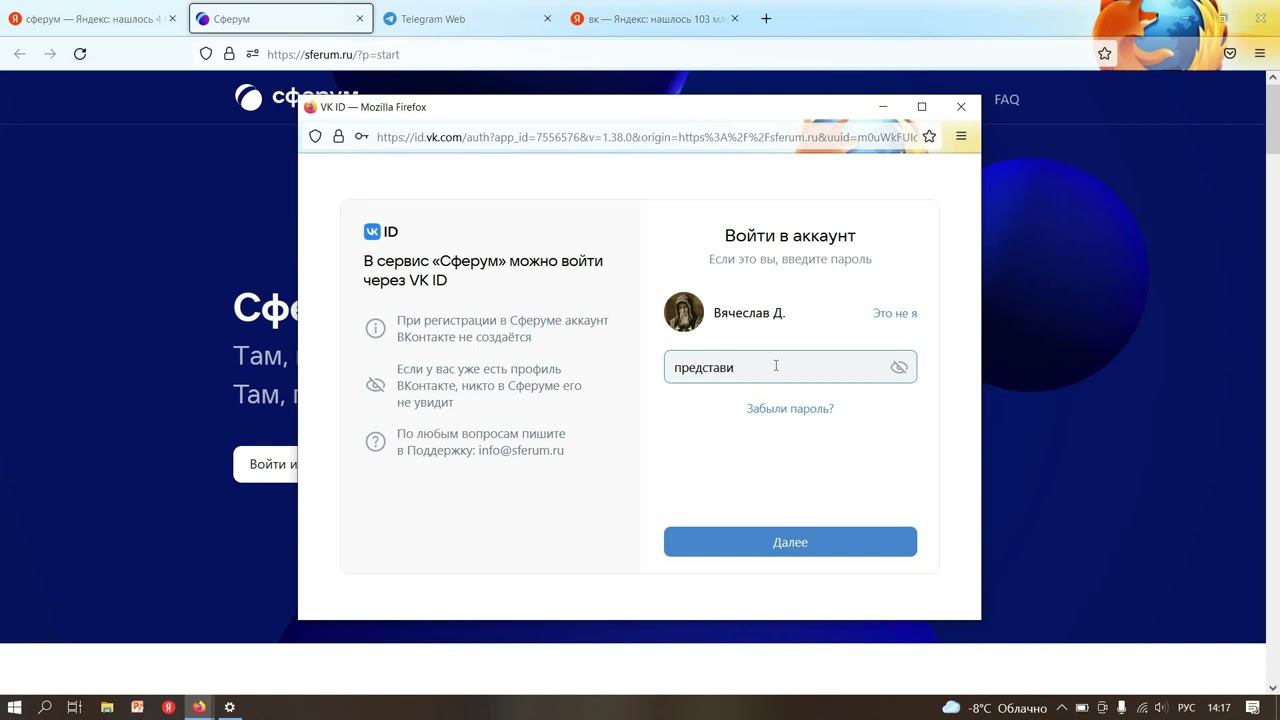Image resolution: width=1280 pixels, height=720 pixels.
Task: Open the Pocket save icon
Action: (1231, 54)
